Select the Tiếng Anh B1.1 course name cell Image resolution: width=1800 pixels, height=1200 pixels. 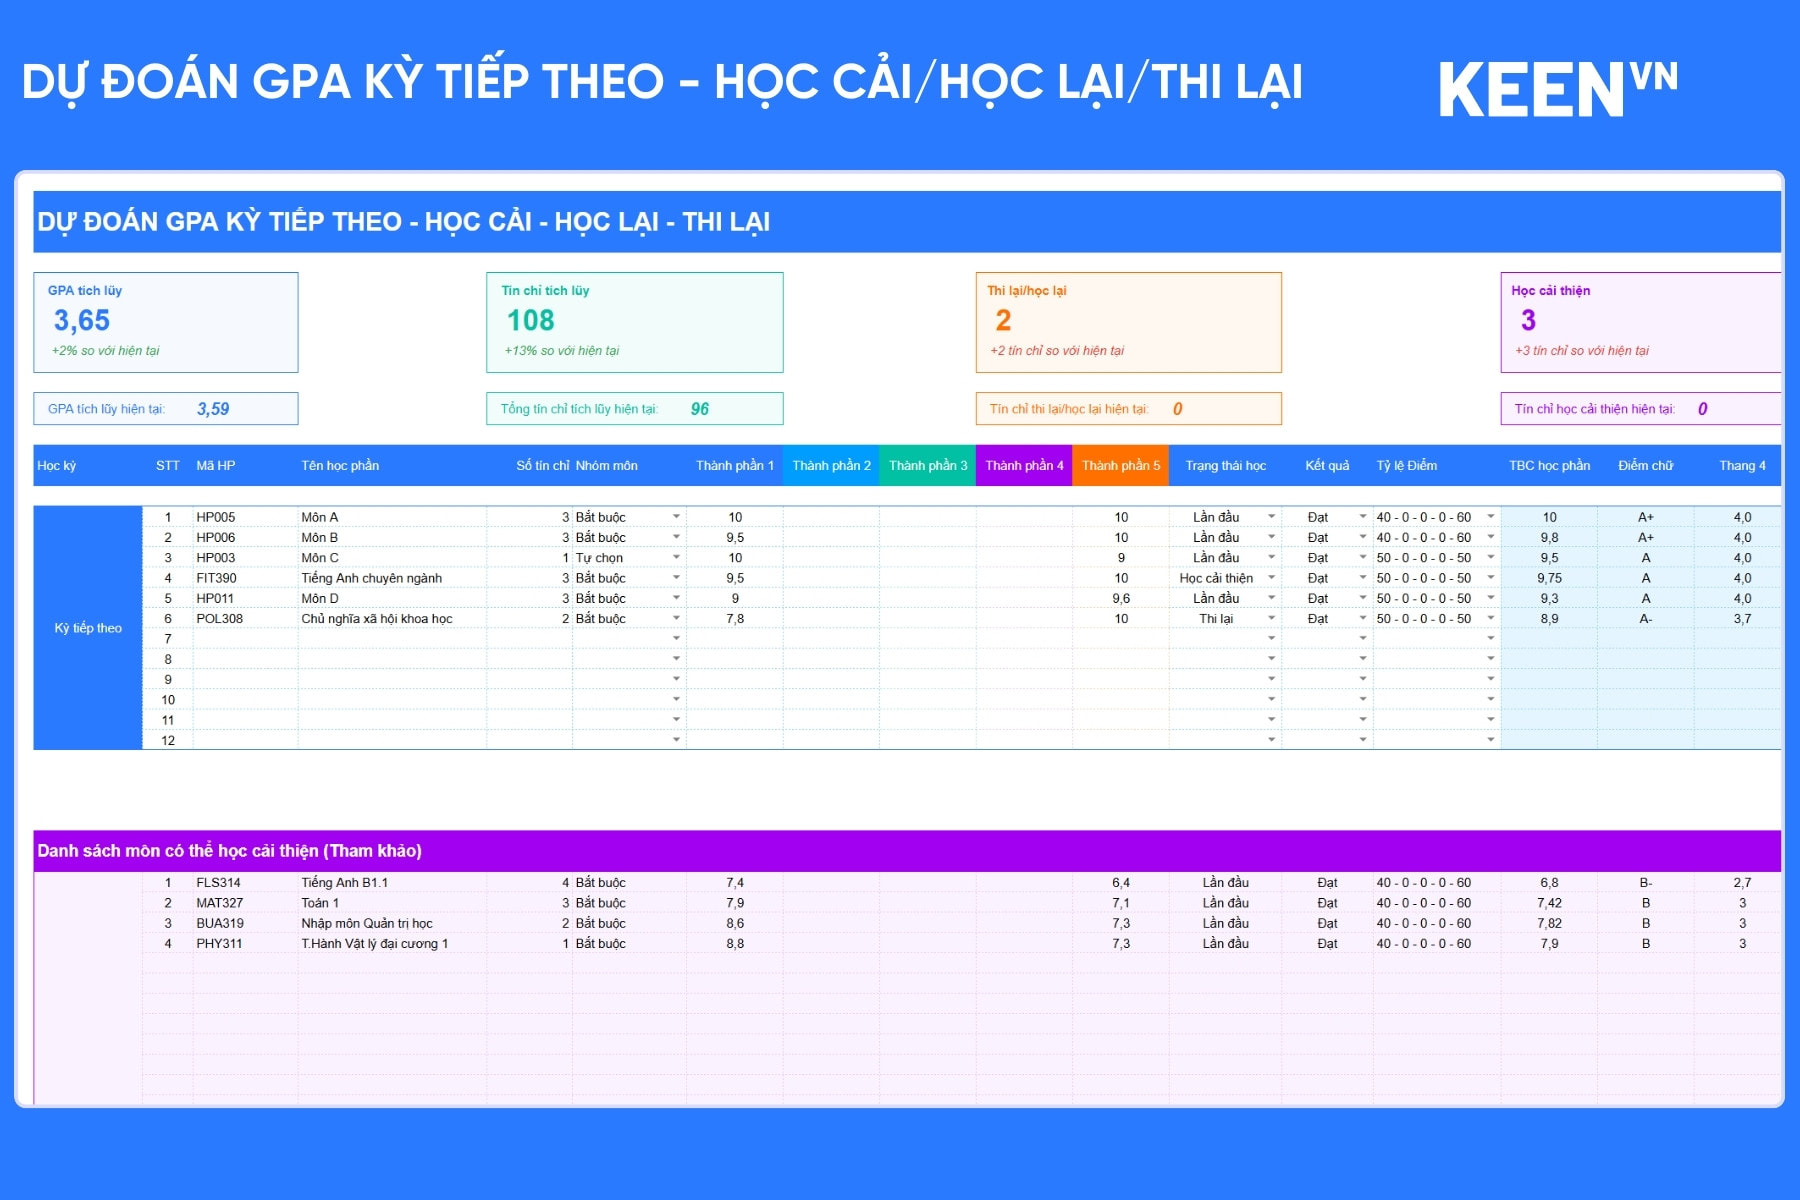345,883
